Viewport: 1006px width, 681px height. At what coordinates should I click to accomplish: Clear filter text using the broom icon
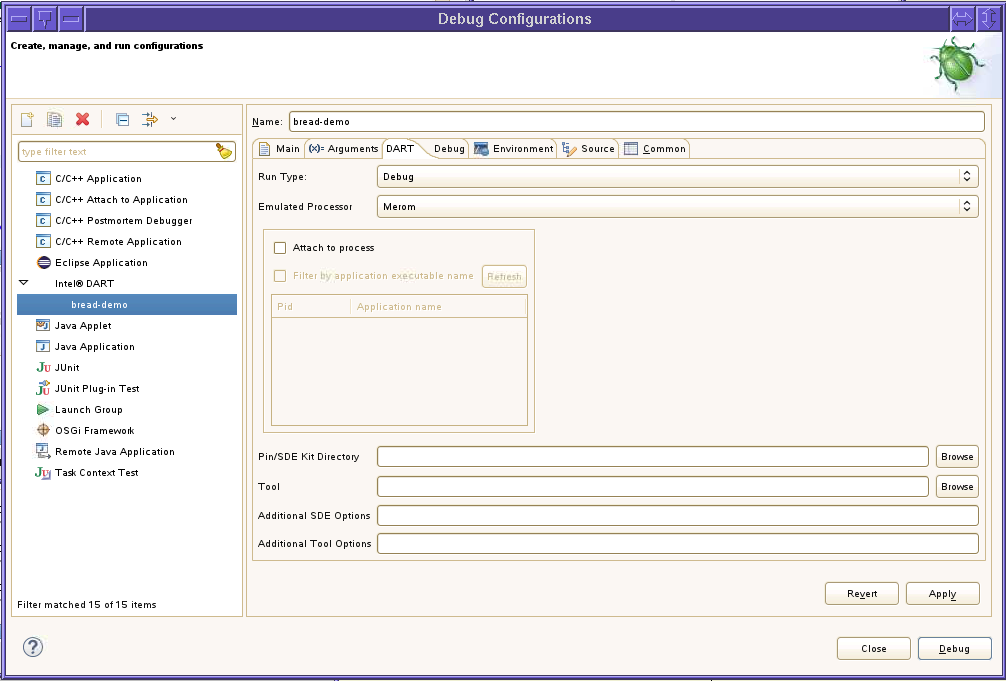coord(224,151)
